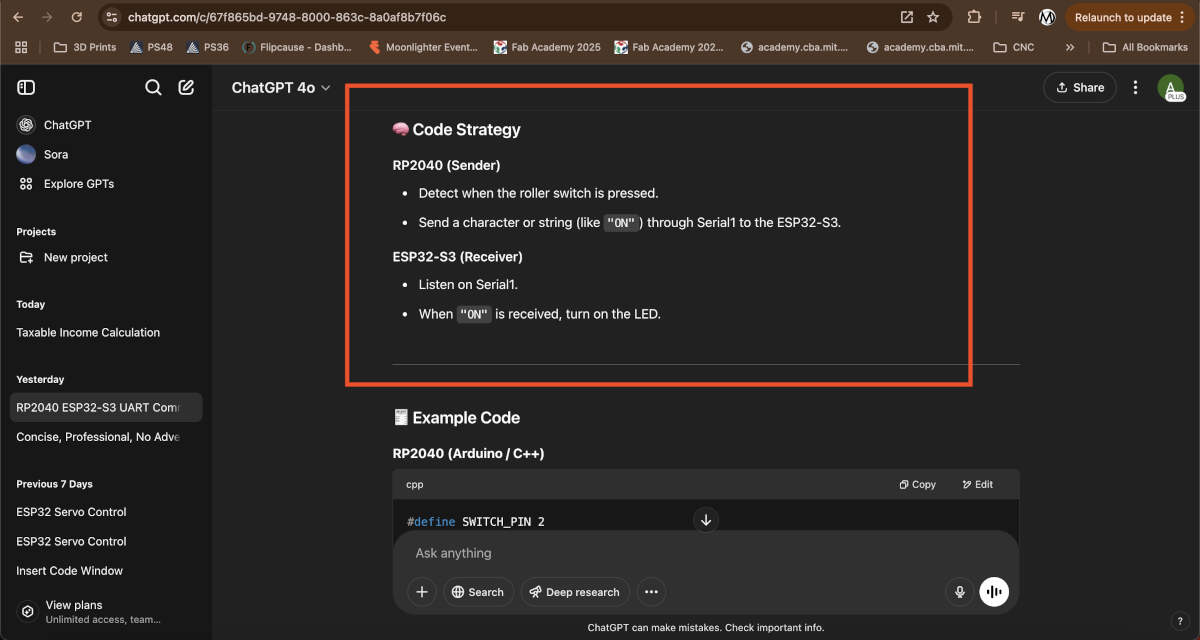The width and height of the screenshot is (1200, 640).
Task: Open more tools ellipsis in composer
Action: pyautogui.click(x=651, y=592)
